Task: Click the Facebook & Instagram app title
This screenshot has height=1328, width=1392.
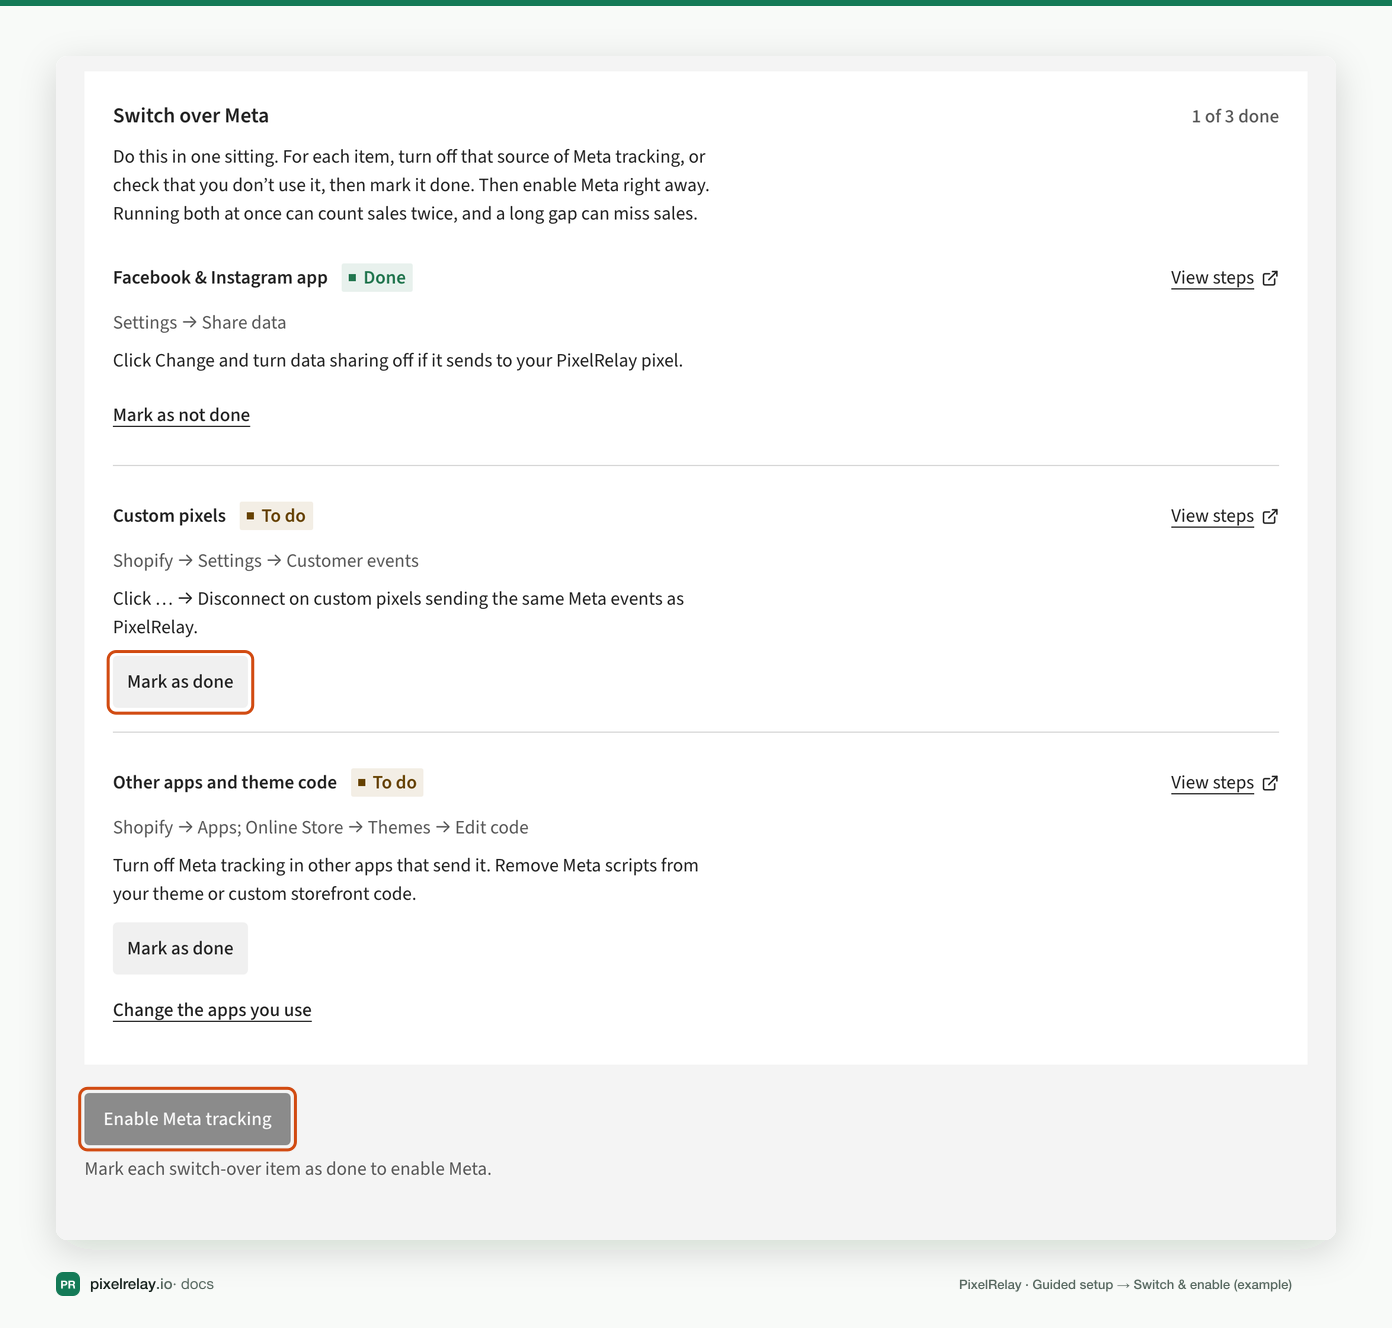Action: (220, 278)
